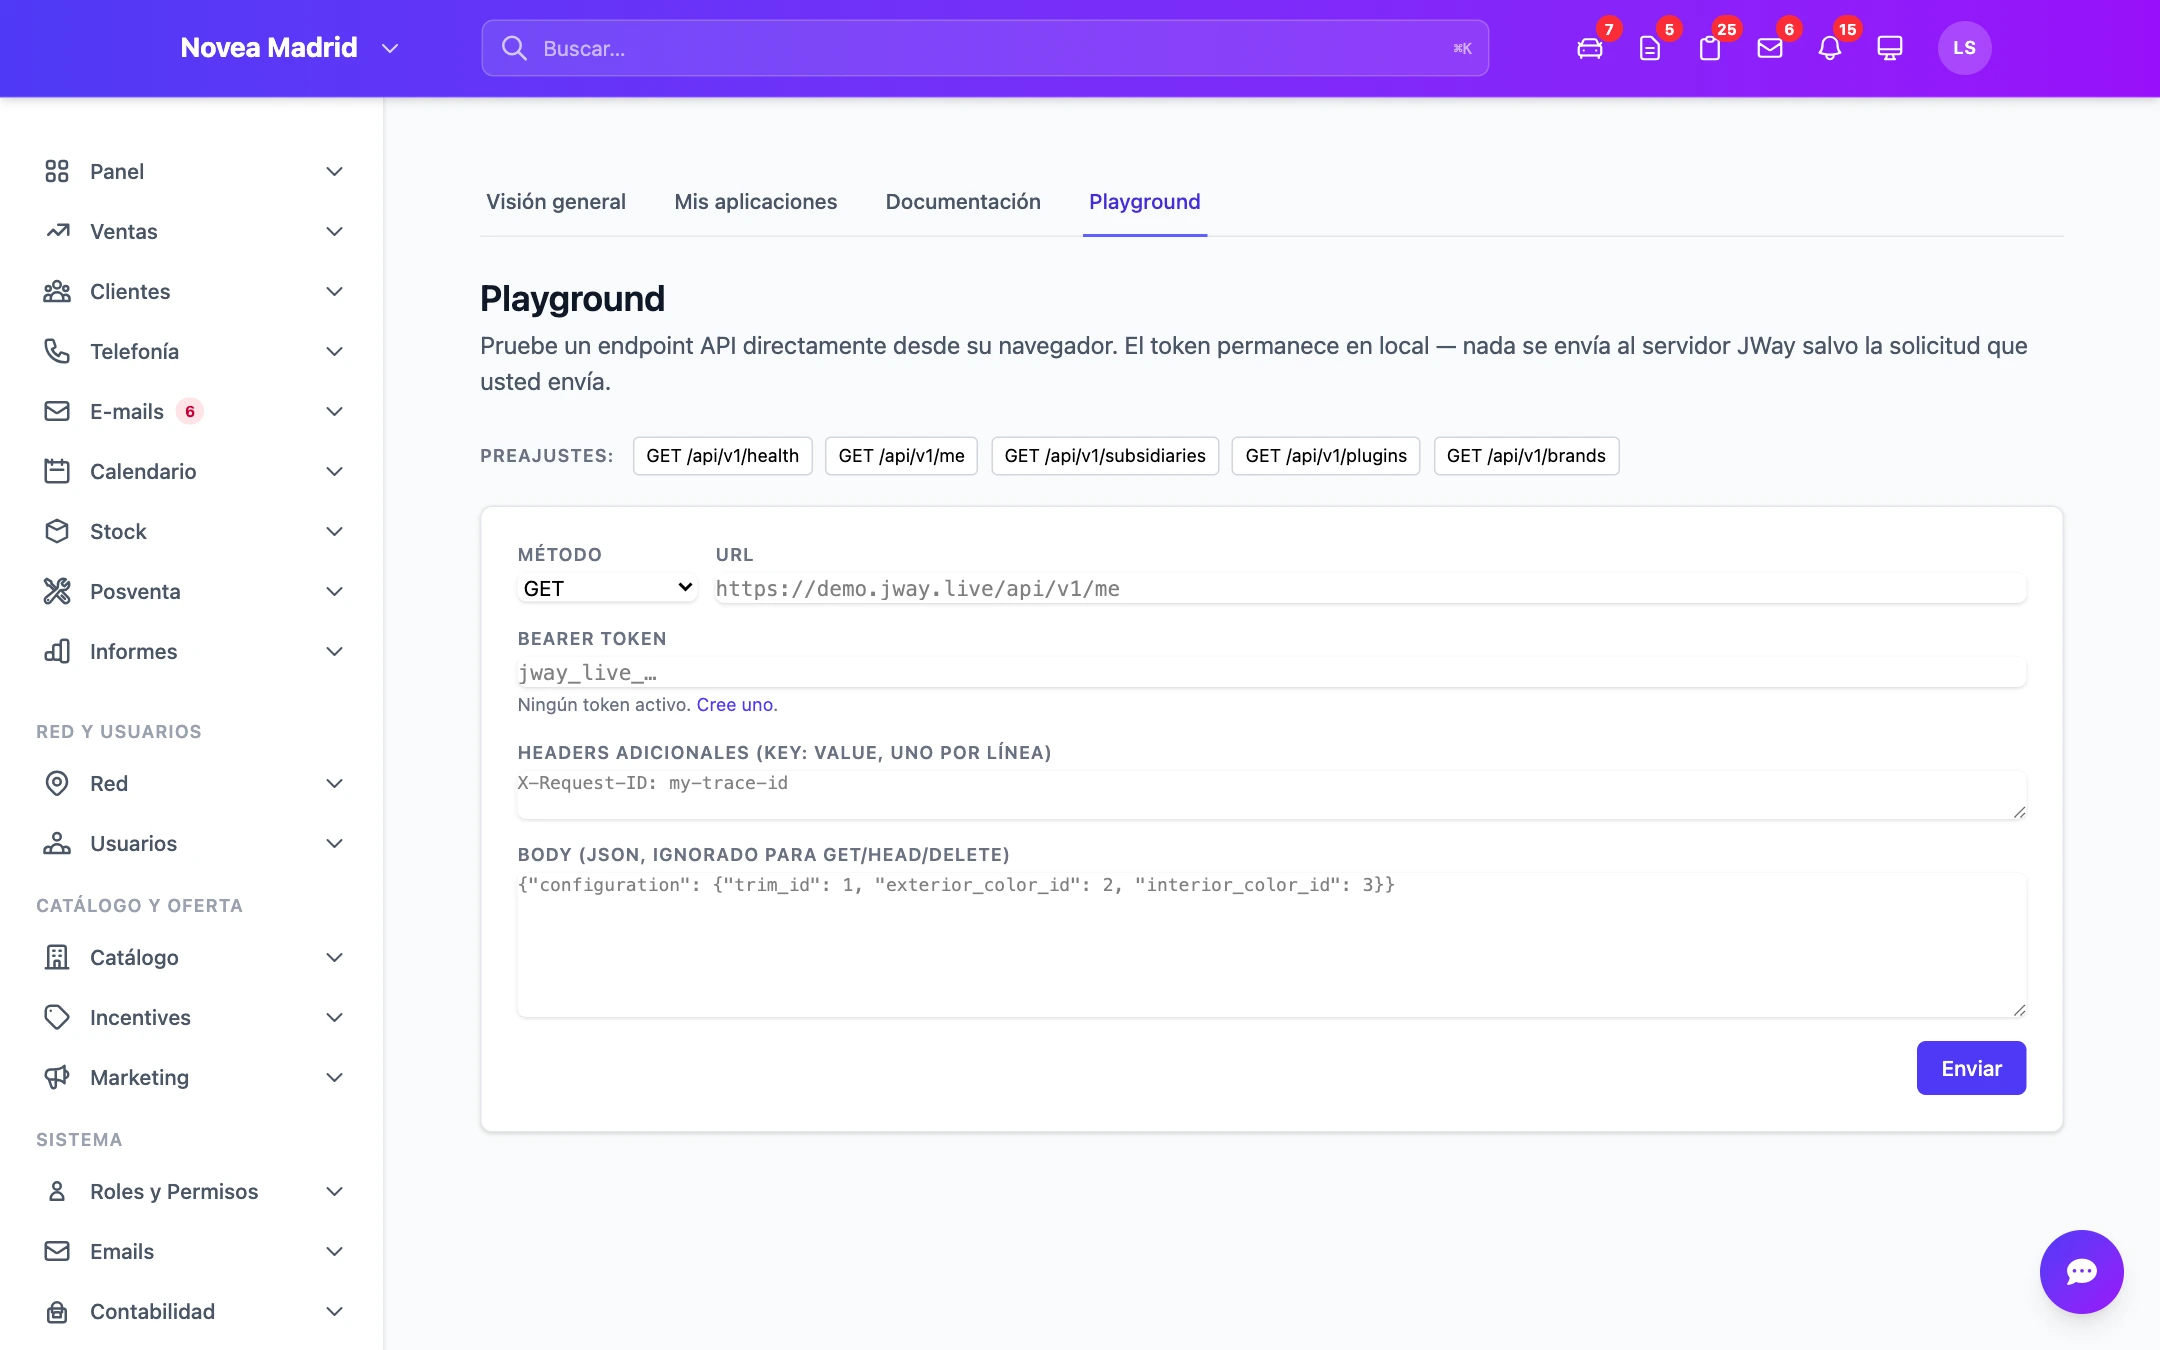This screenshot has width=2160, height=1350.
Task: Select the GET /api/v1/plugins preset
Action: [x=1325, y=455]
